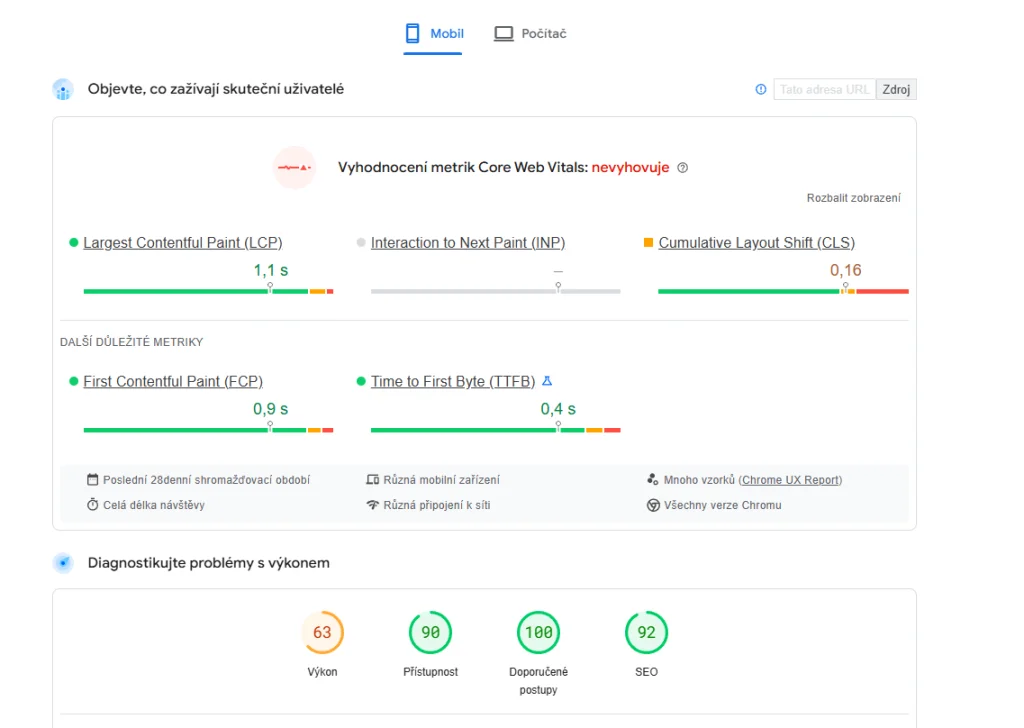Viewport: 1024px width, 728px height.
Task: Click the Doporučené postupy score gauge 100
Action: pos(538,633)
